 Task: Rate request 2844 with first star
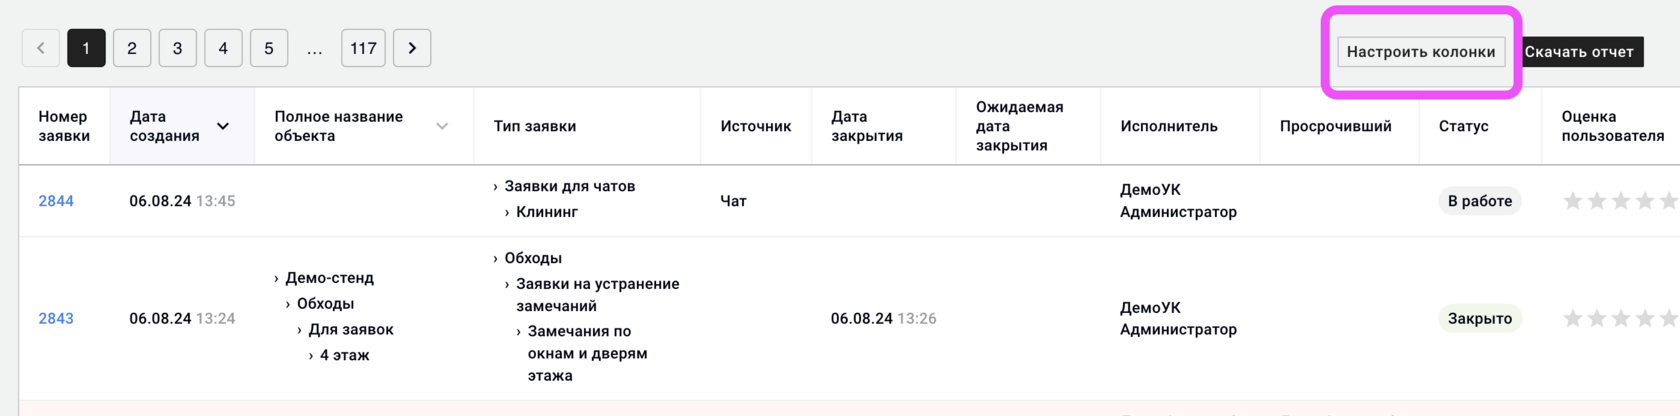[1573, 201]
